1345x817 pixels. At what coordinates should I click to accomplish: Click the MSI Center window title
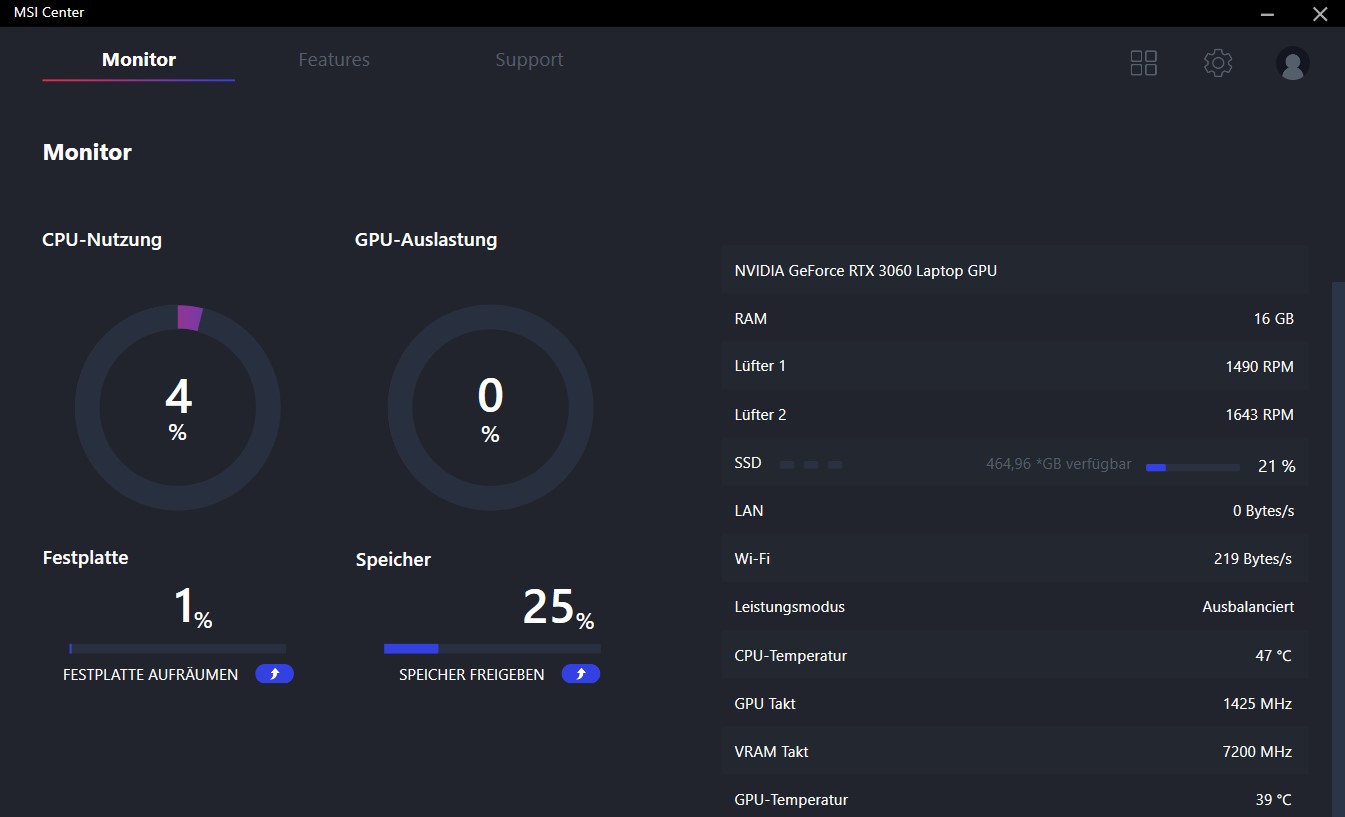click(49, 13)
